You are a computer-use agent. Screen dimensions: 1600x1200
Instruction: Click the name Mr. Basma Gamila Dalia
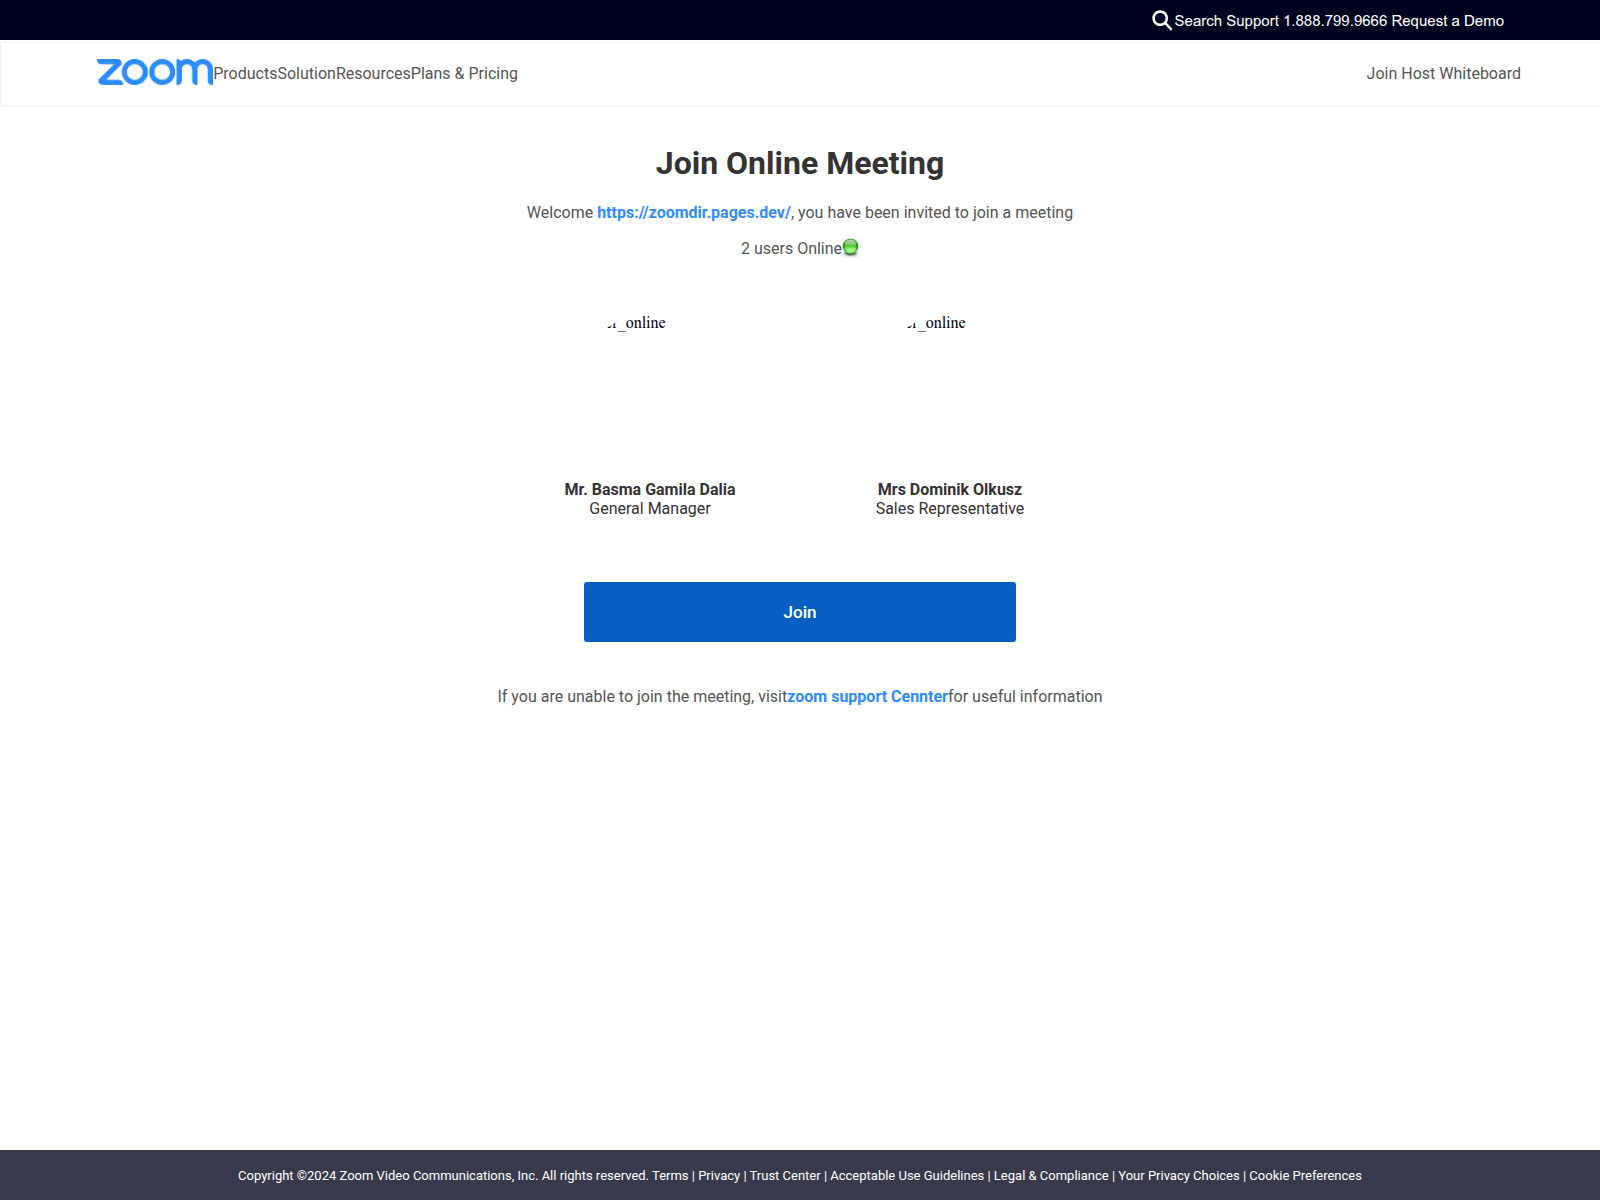(x=650, y=489)
